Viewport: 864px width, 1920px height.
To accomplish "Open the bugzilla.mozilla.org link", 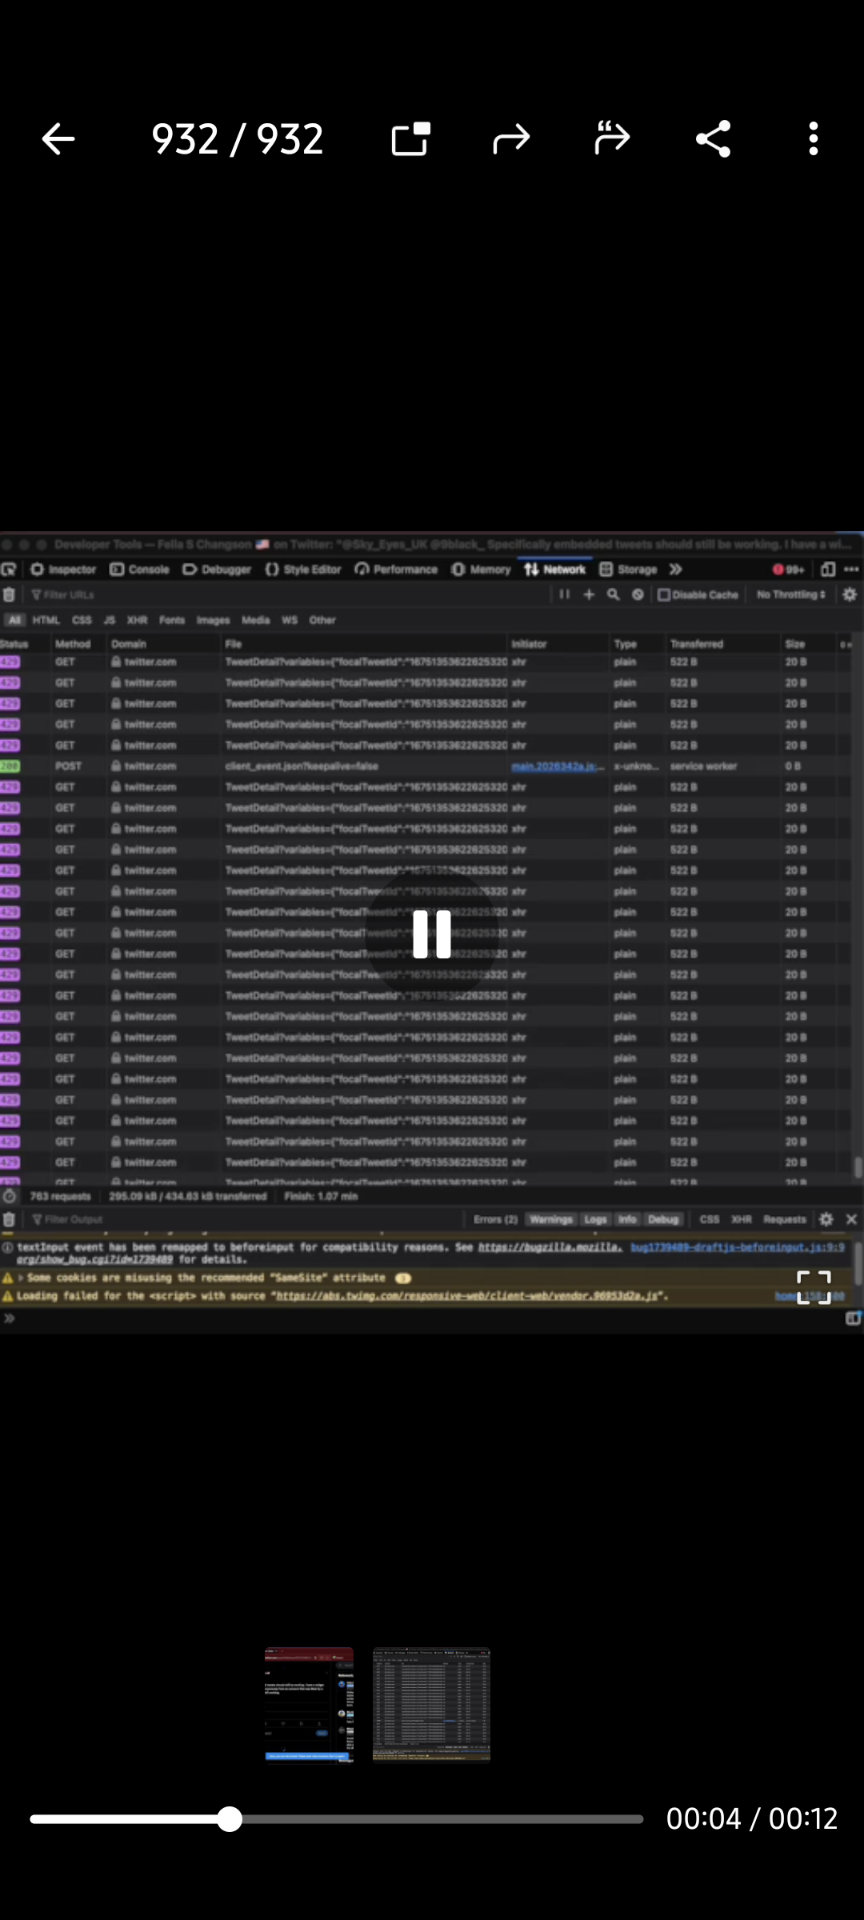I will click(550, 1247).
